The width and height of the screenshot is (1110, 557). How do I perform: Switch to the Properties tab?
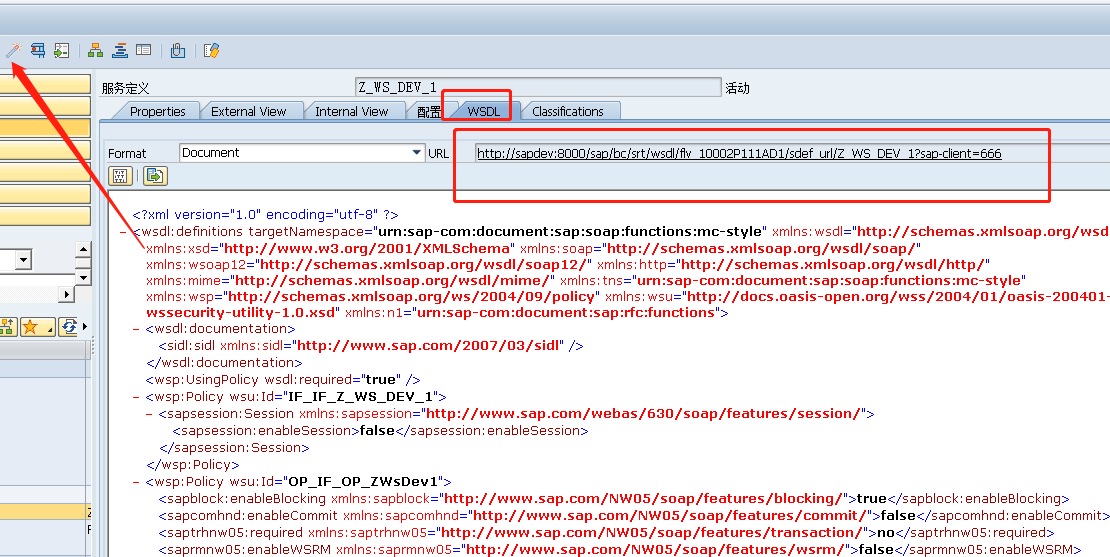click(157, 112)
